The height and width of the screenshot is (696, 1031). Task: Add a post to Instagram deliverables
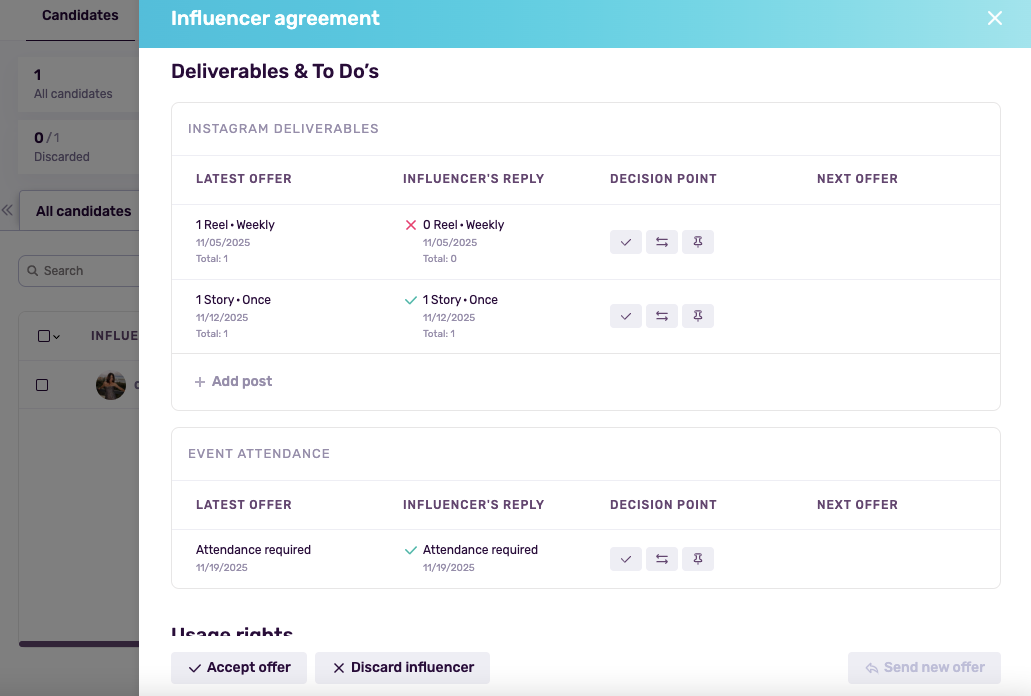233,382
